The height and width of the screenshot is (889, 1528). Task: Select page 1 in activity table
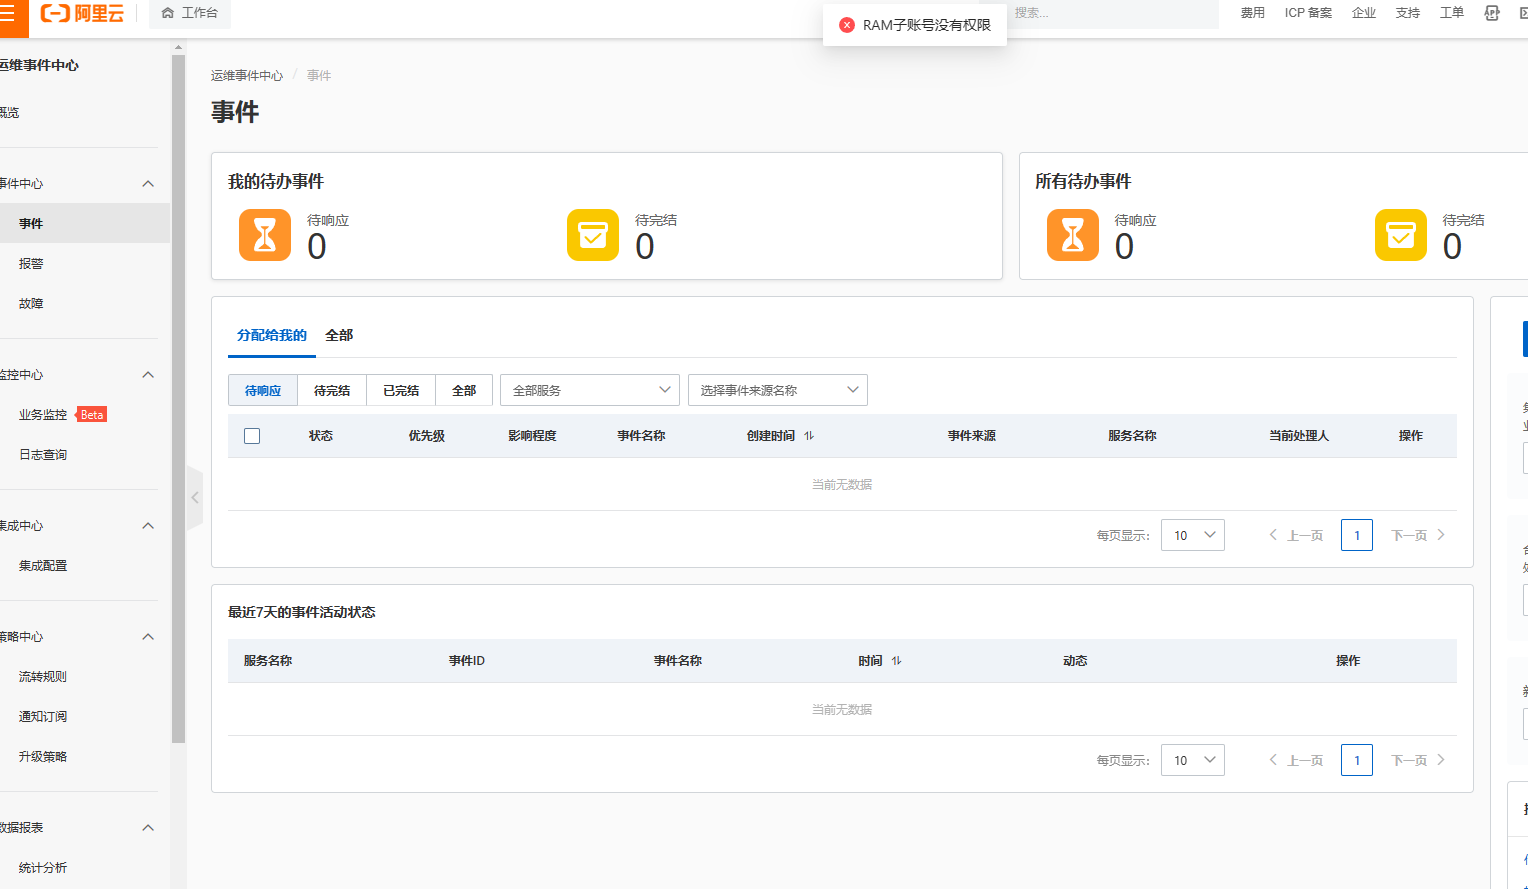tap(1357, 760)
